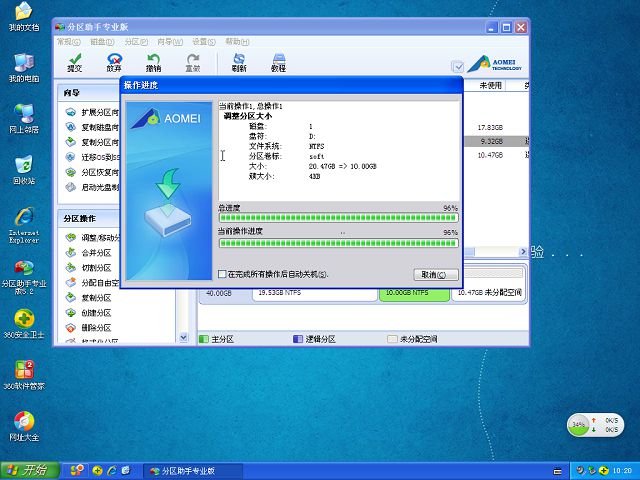
Task: Open 网上邻居 desktop icon
Action: coord(24,119)
